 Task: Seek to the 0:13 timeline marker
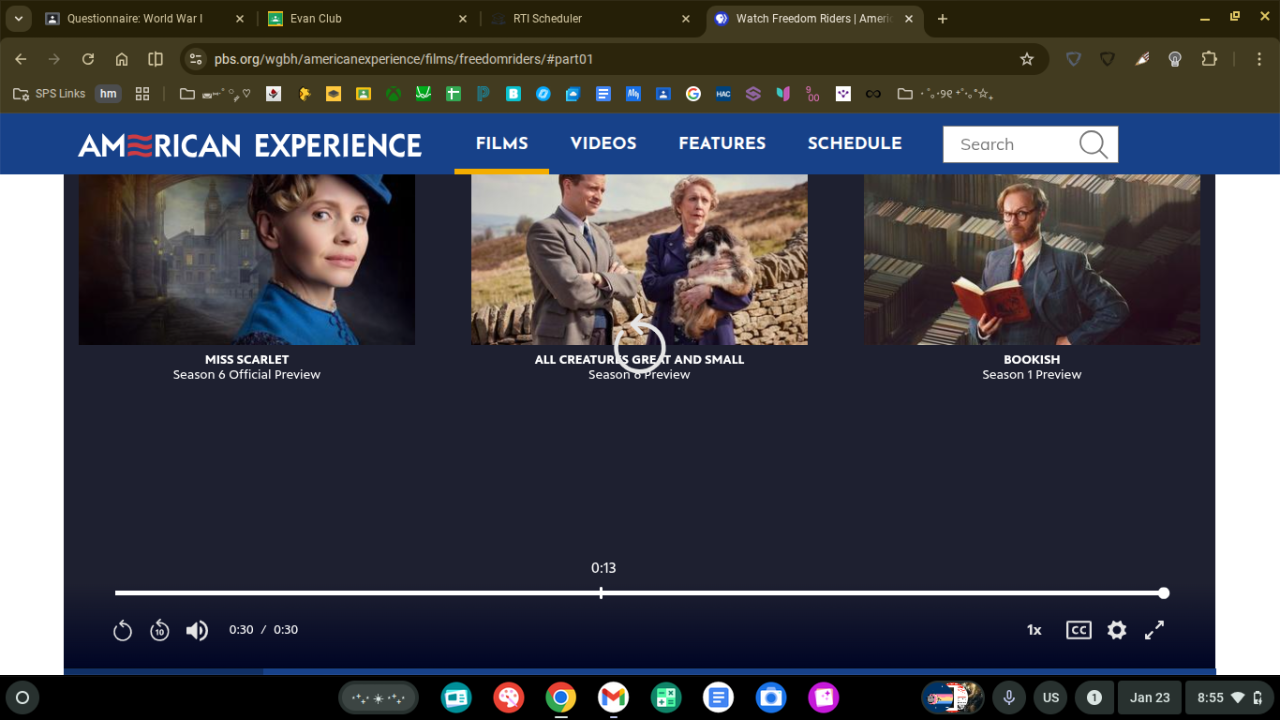[x=601, y=593]
